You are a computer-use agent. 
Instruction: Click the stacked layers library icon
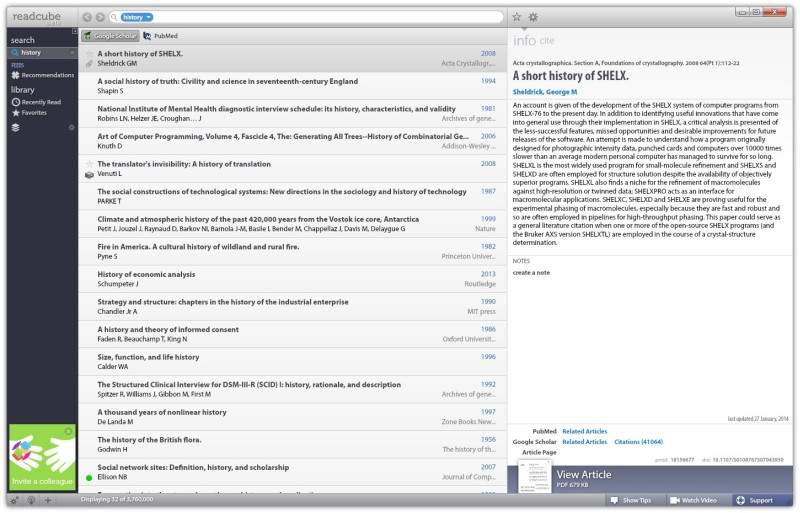point(15,128)
